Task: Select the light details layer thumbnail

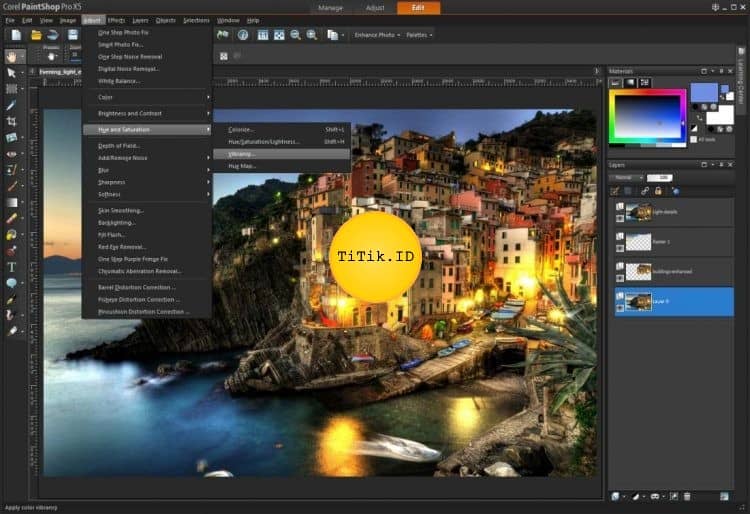Action: (x=638, y=212)
